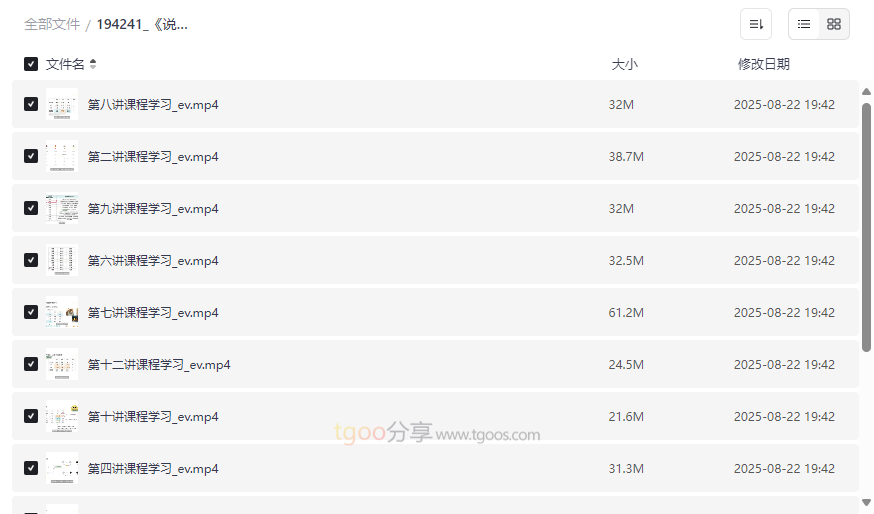The height and width of the screenshot is (514, 874).
Task: Deselect the 第十二讲课程学习_ev.mp4 checkbox
Action: click(x=31, y=364)
